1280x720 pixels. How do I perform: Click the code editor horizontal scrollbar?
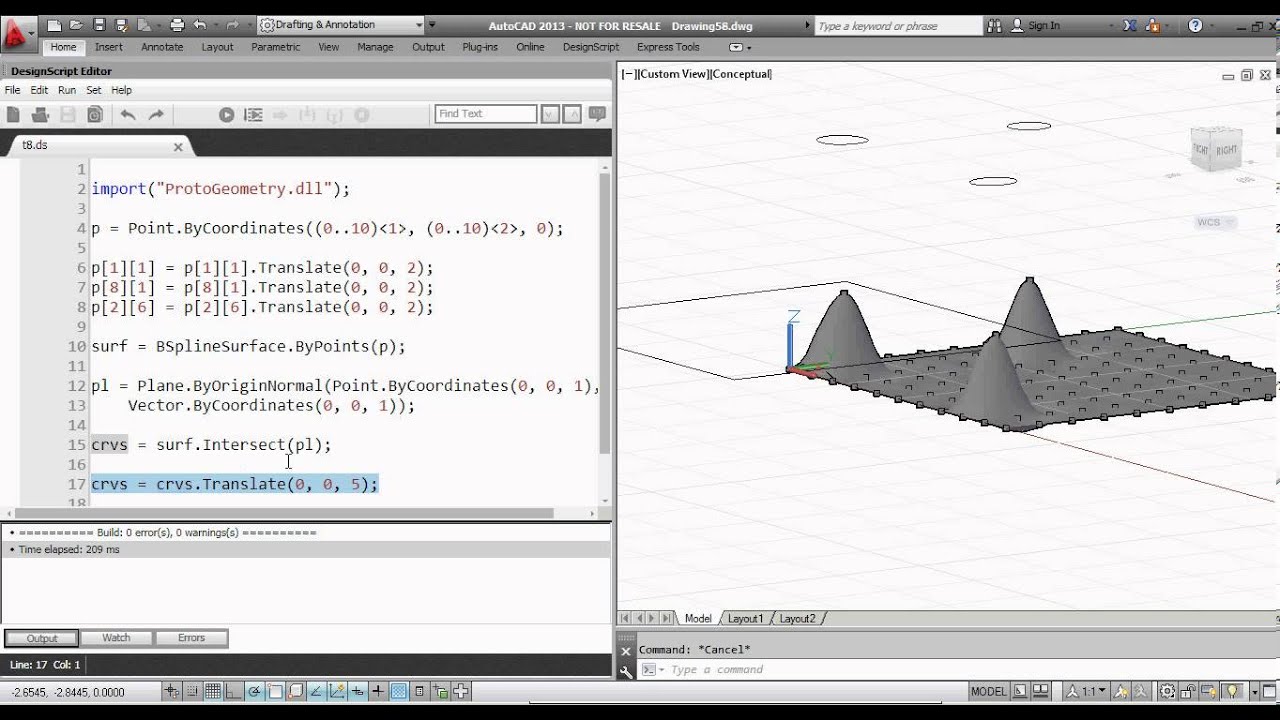click(287, 514)
